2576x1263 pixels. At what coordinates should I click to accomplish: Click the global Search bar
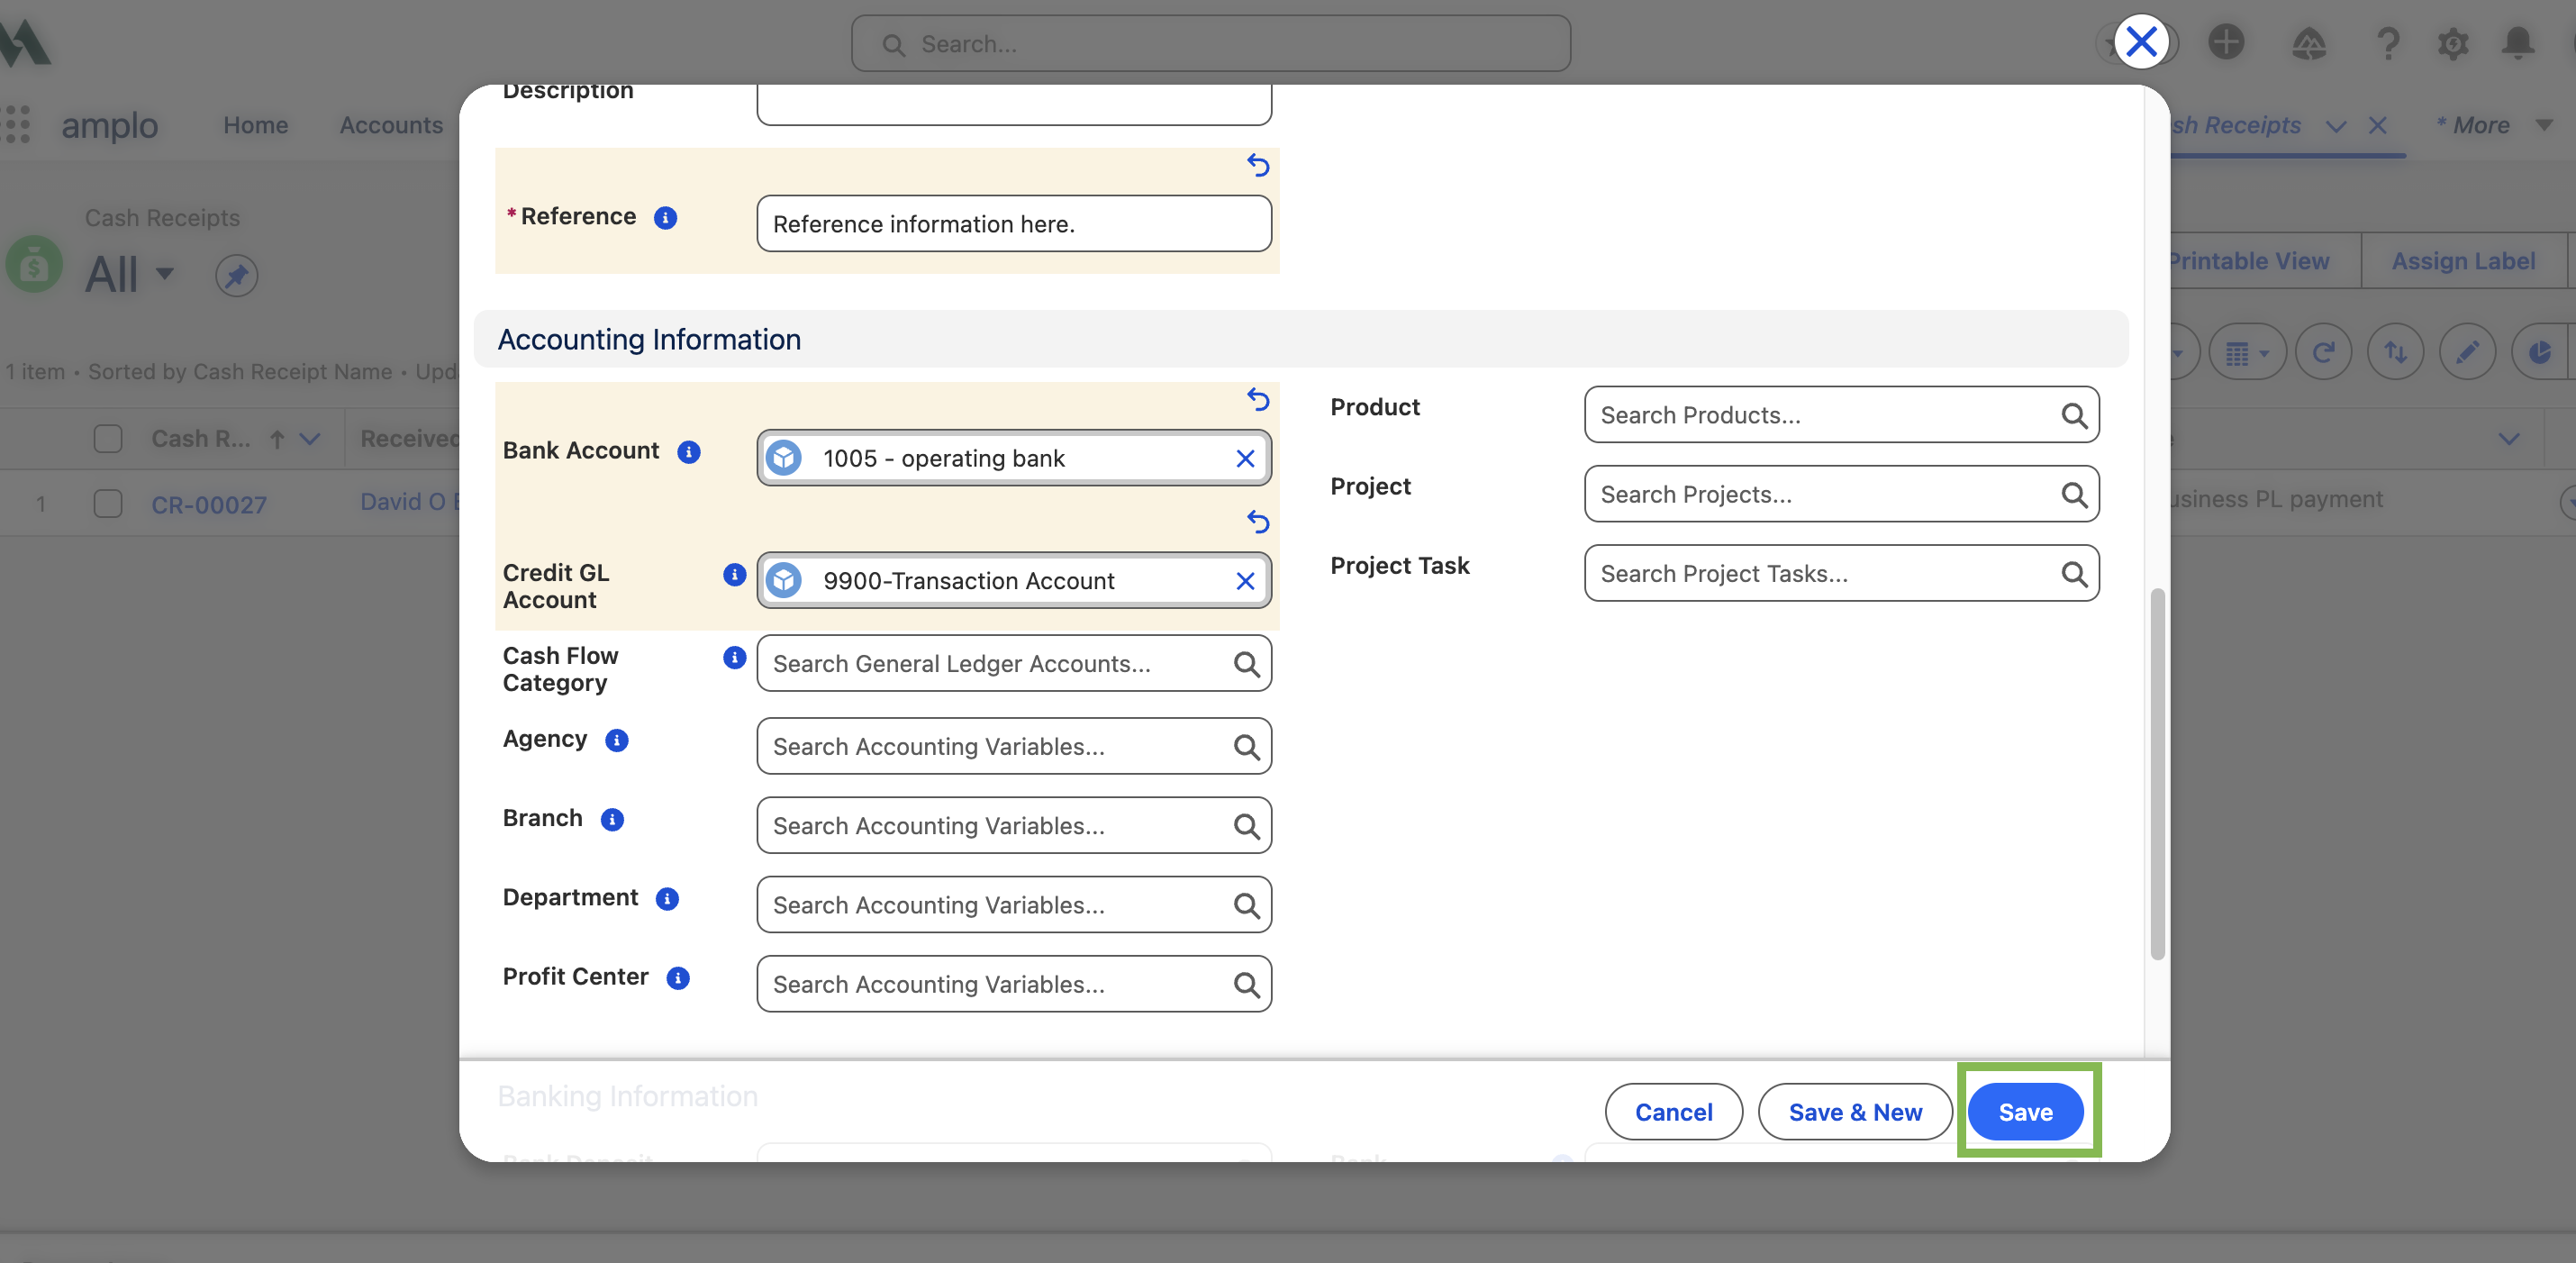1210,44
